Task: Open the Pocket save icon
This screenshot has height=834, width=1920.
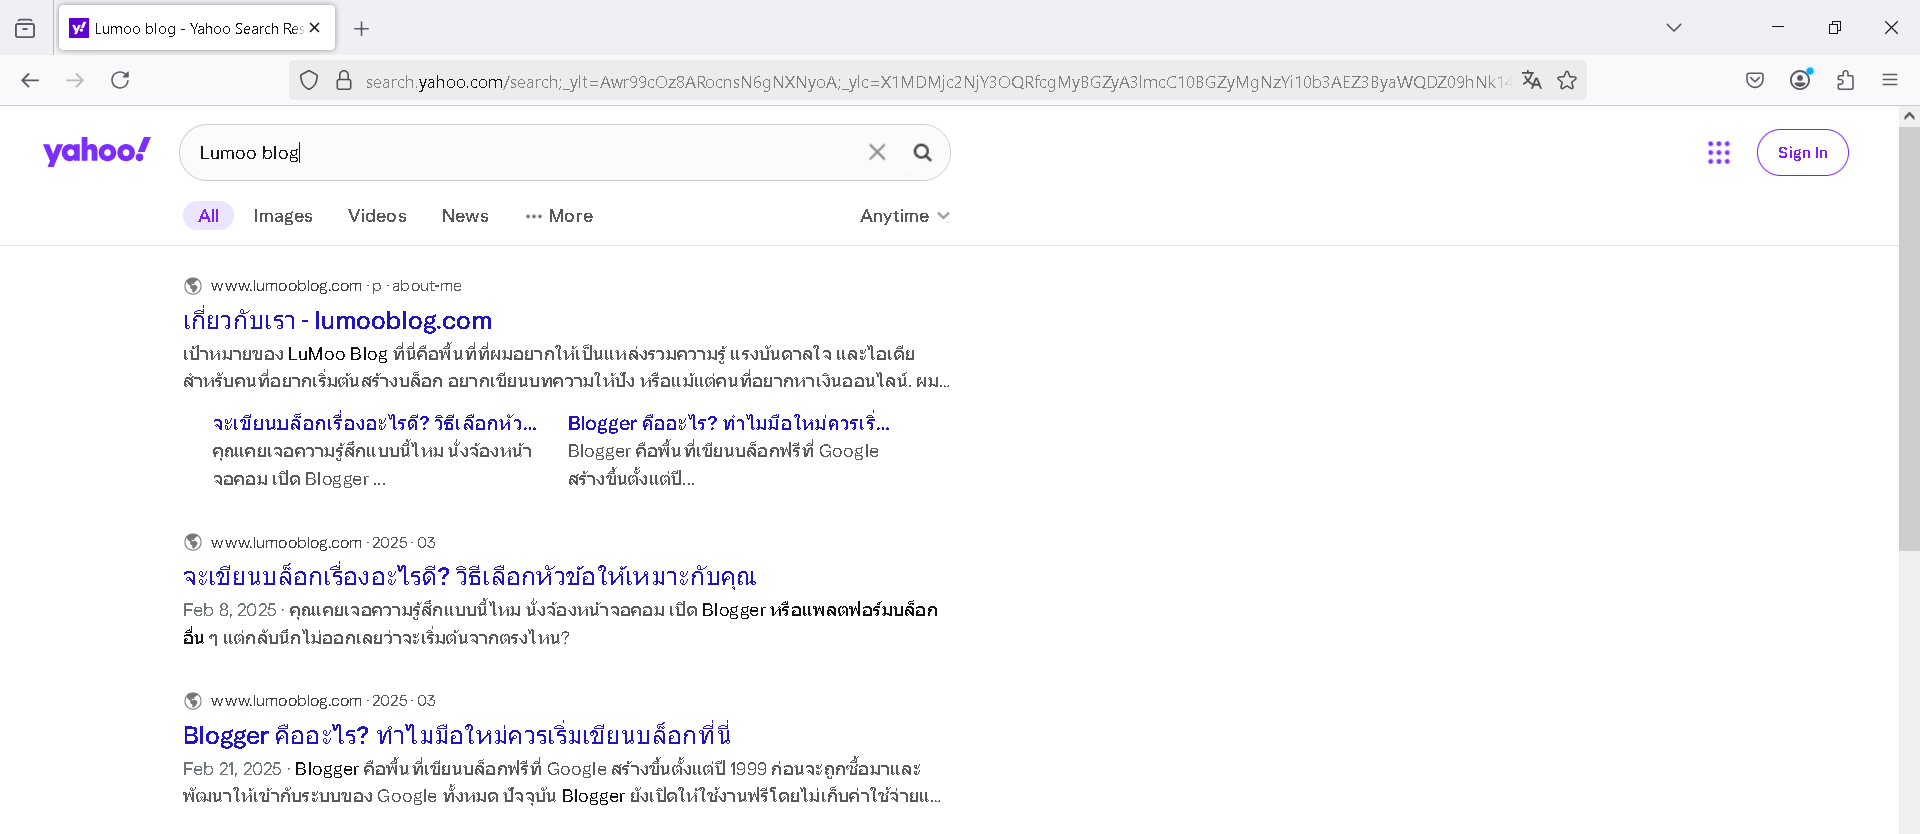Action: click(1755, 80)
